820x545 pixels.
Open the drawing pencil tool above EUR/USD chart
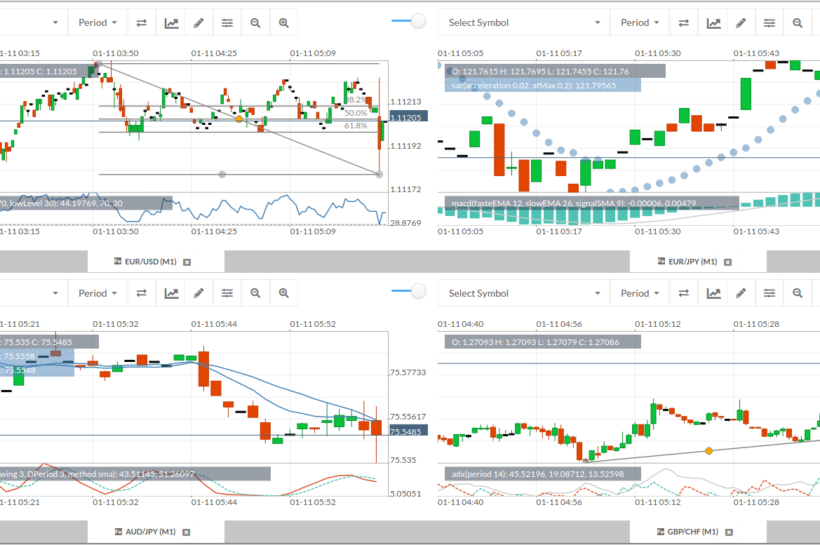click(x=199, y=22)
